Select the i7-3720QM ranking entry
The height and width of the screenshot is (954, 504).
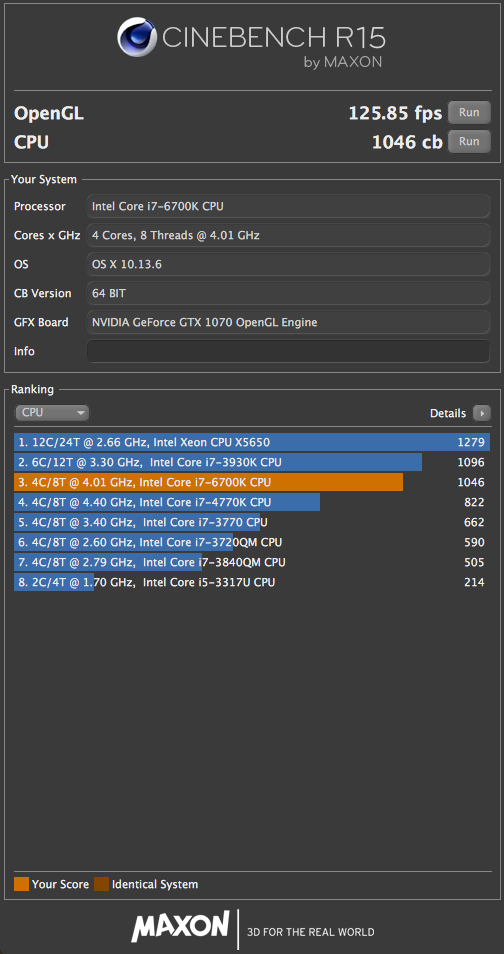coord(251,542)
